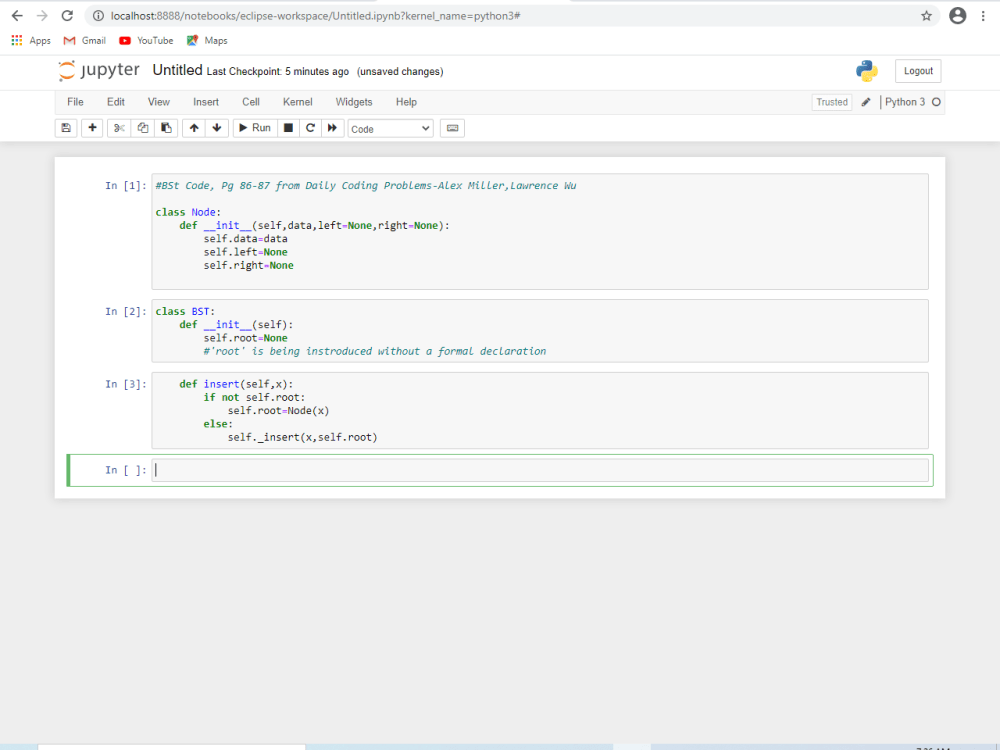Screen dimensions: 1000x750
Task: Open the Kernel menu
Action: [298, 102]
